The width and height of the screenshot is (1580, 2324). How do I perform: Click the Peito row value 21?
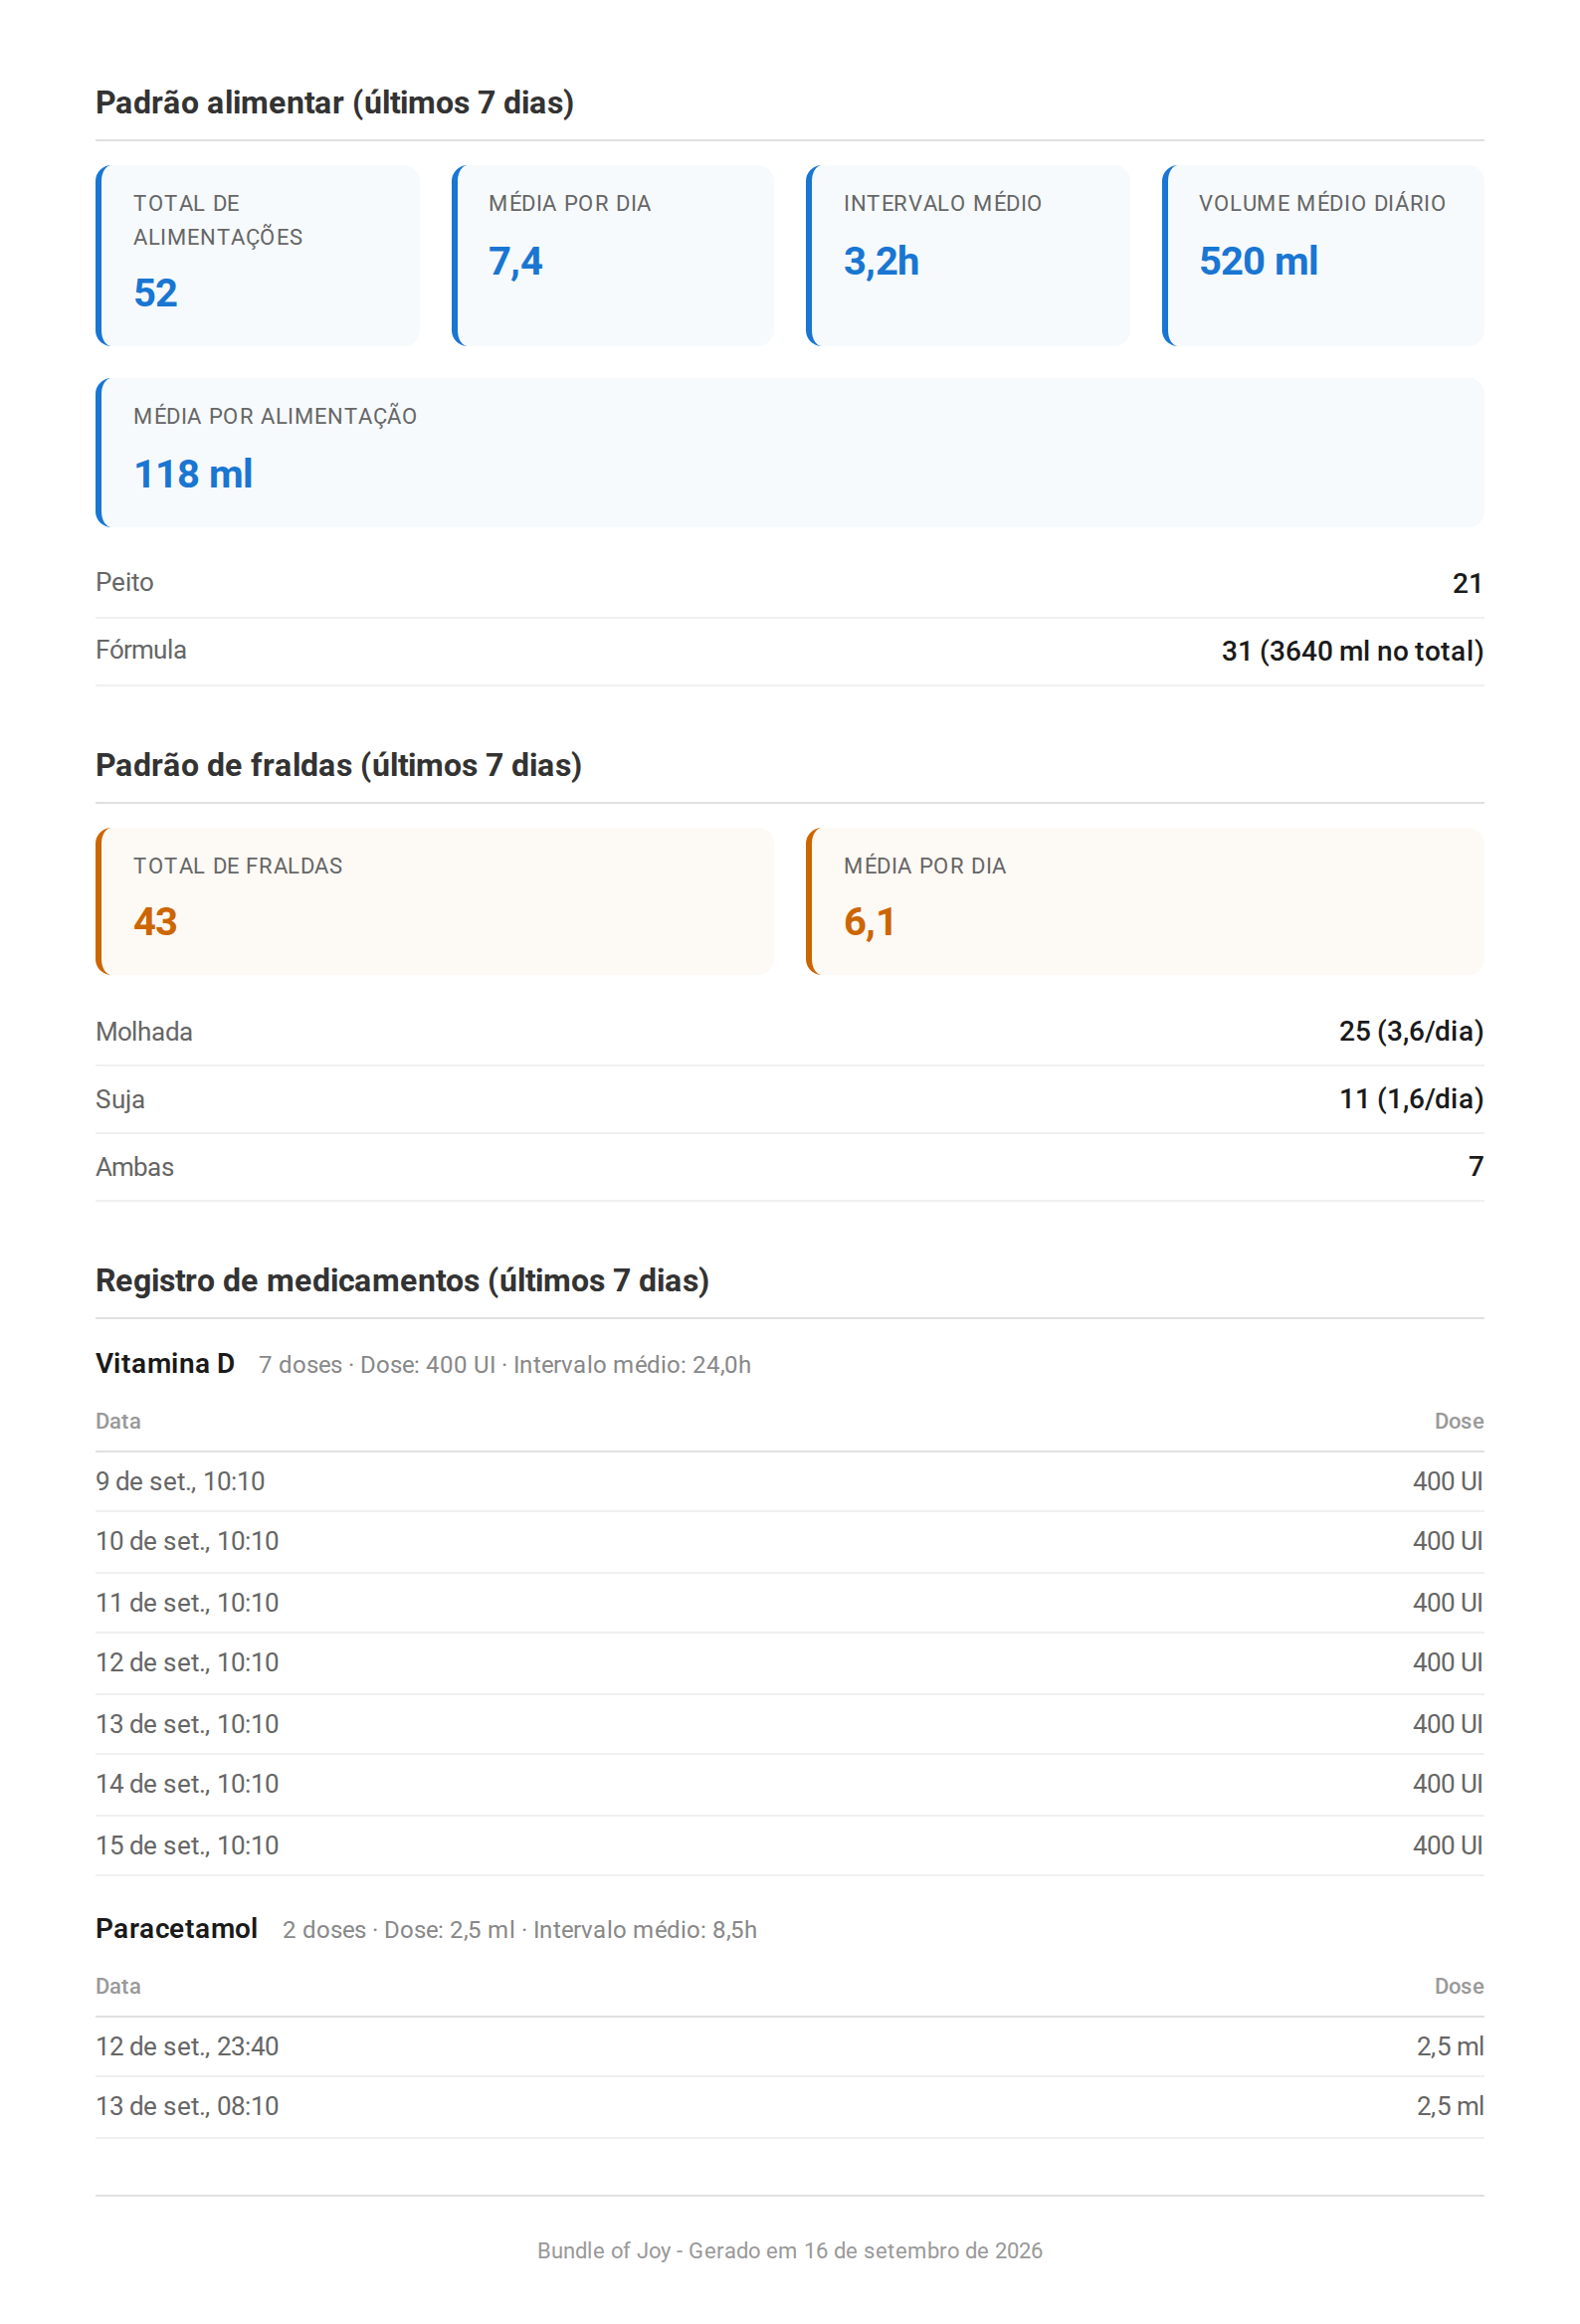[x=1467, y=583]
